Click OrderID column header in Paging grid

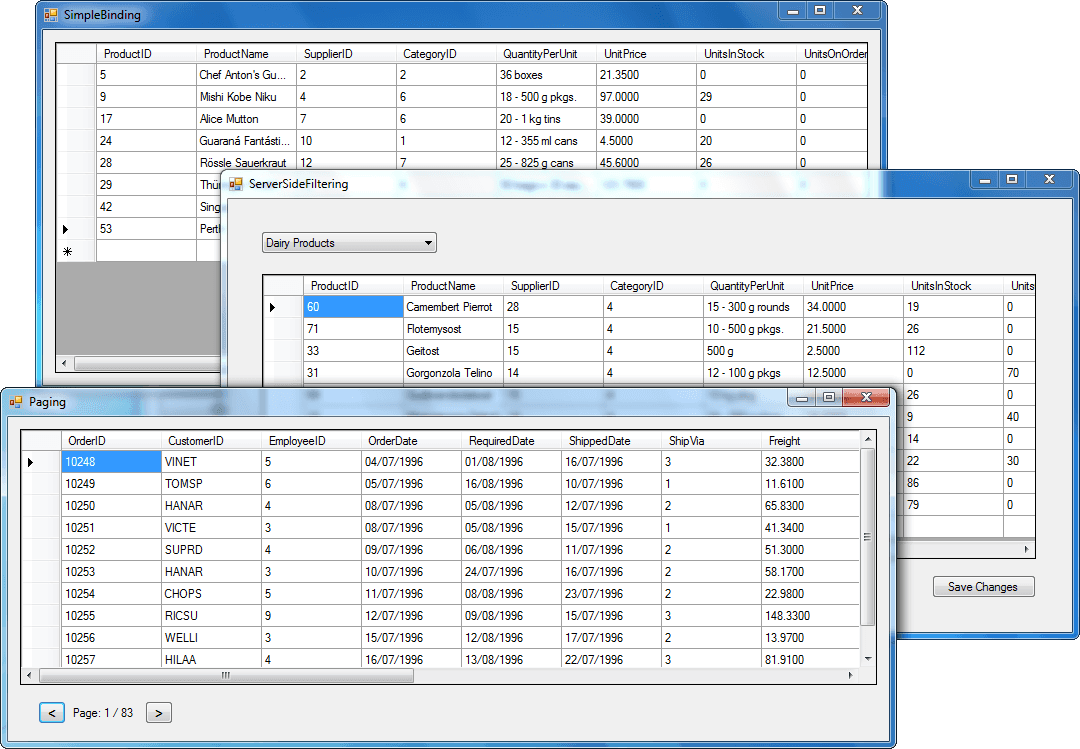(x=111, y=440)
